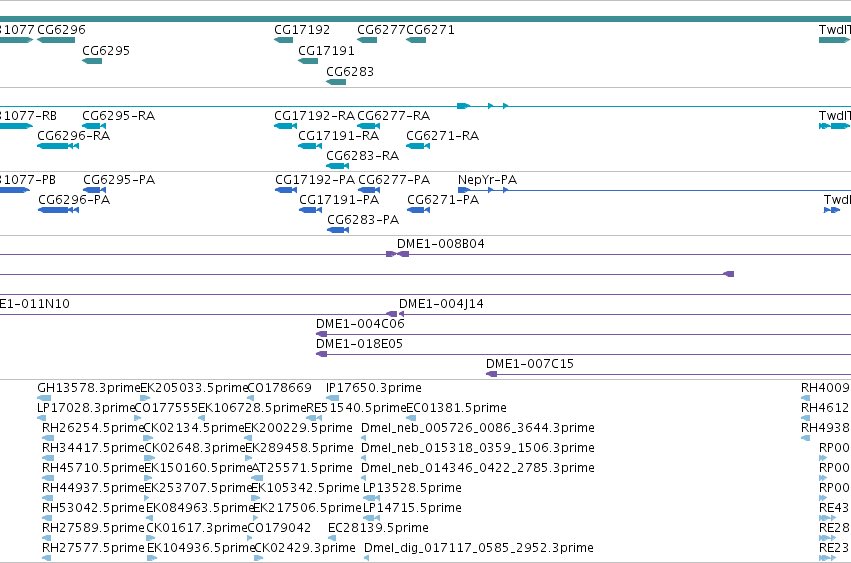Click the LP14715.5prime EST label
This screenshot has width=851, height=563.
pos(412,508)
